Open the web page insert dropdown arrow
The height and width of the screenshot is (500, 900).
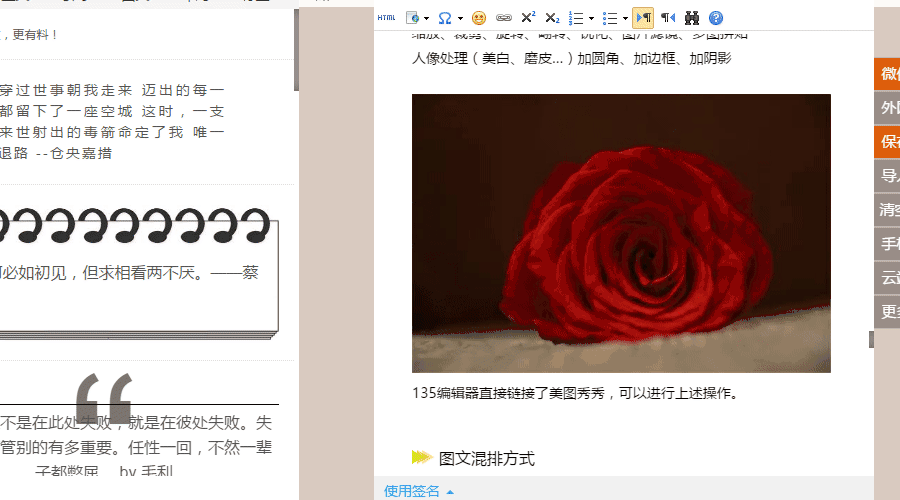pos(426,18)
